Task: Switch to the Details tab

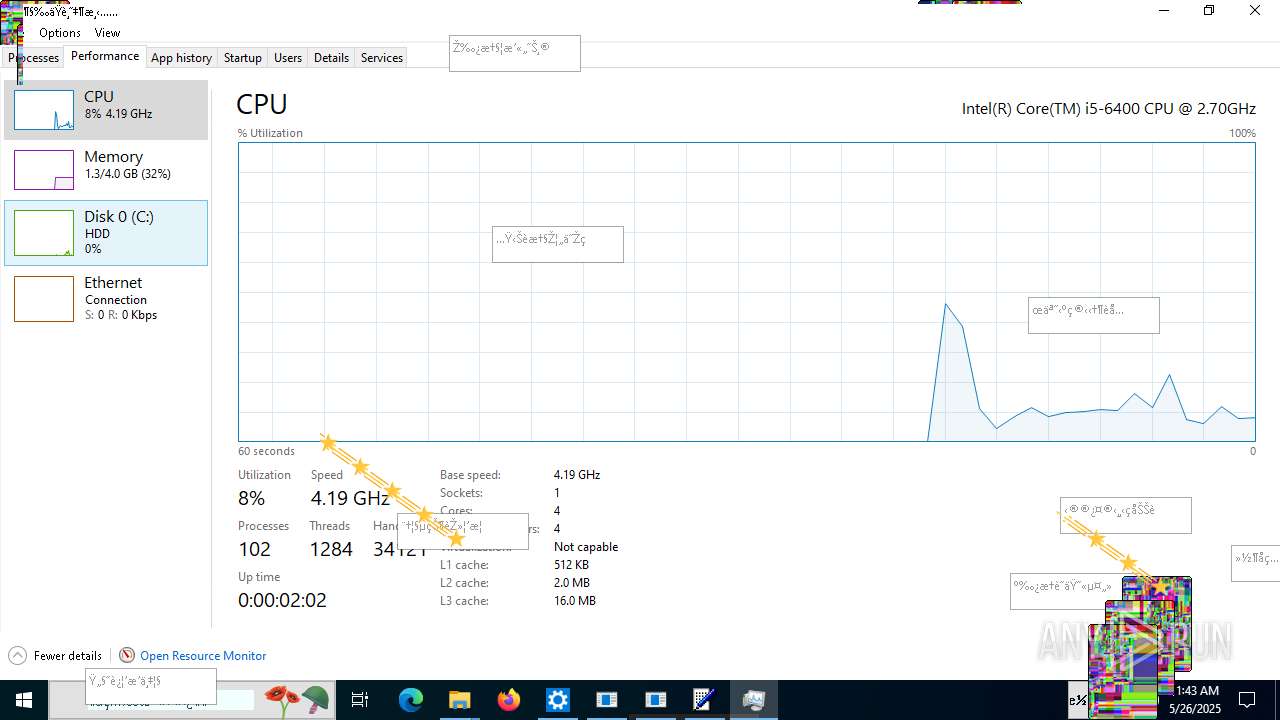Action: coord(331,58)
